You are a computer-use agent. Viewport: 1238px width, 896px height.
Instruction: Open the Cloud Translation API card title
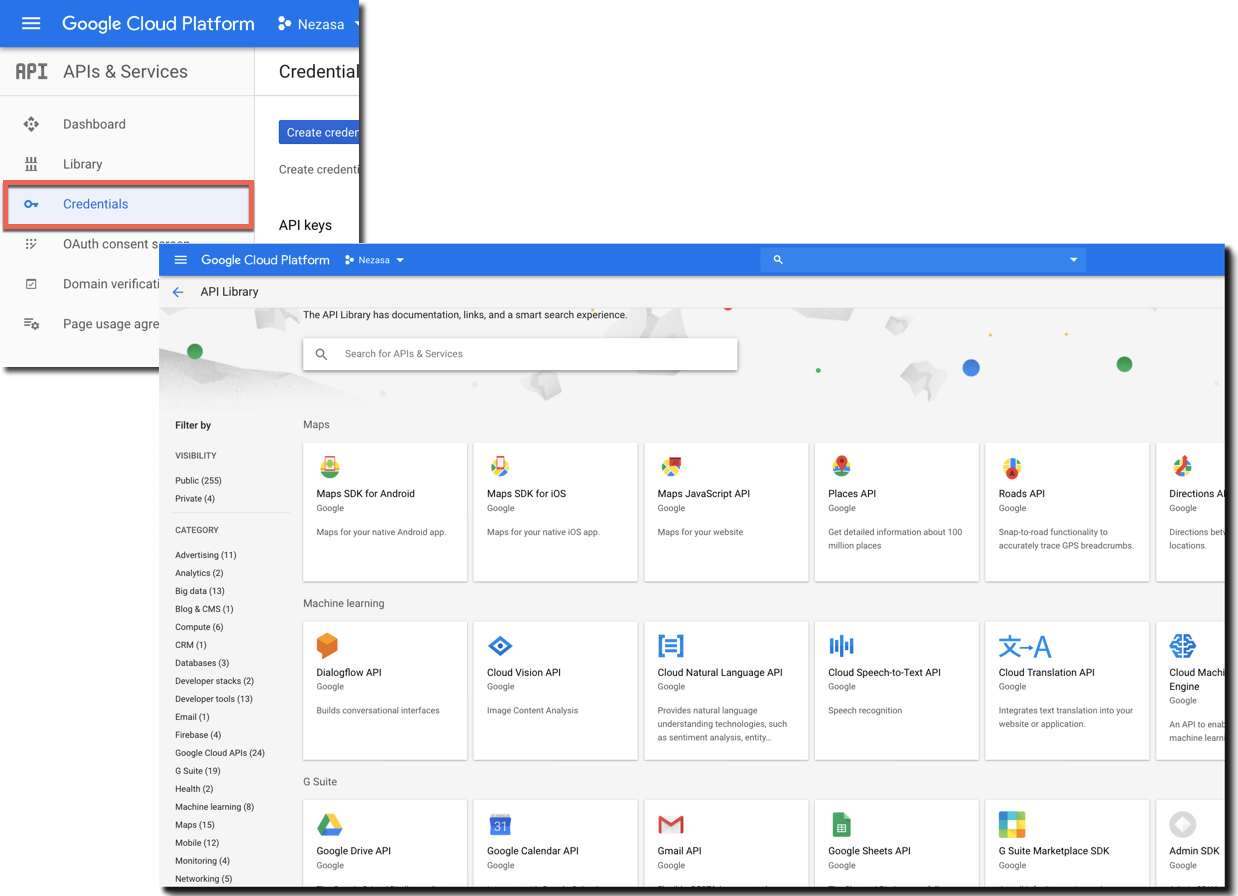tap(1046, 673)
